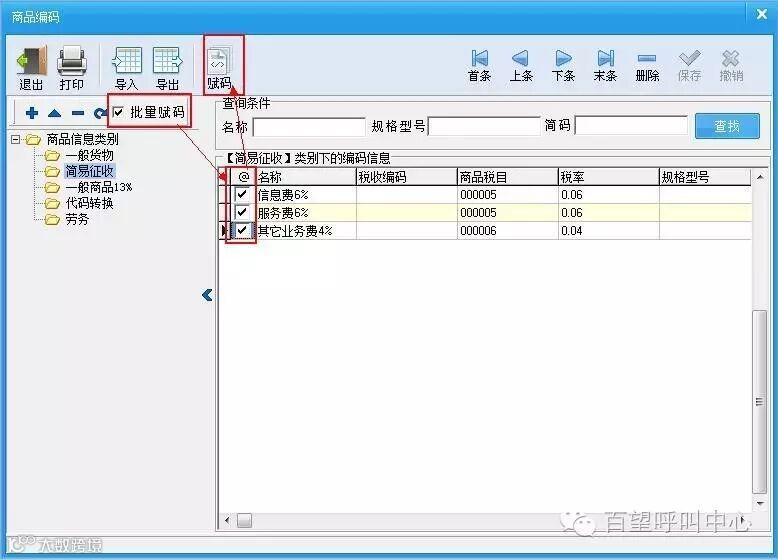
Task: Click the 服务费6% name cell
Action: 306,213
